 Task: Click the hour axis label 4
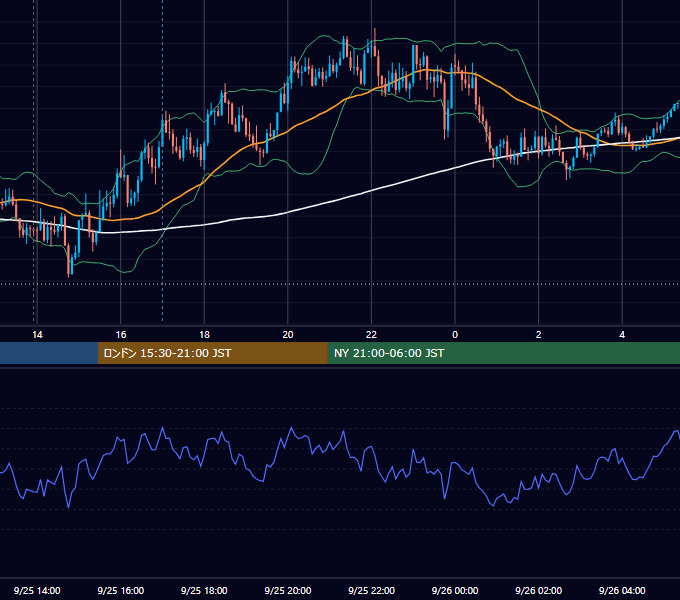(x=622, y=335)
